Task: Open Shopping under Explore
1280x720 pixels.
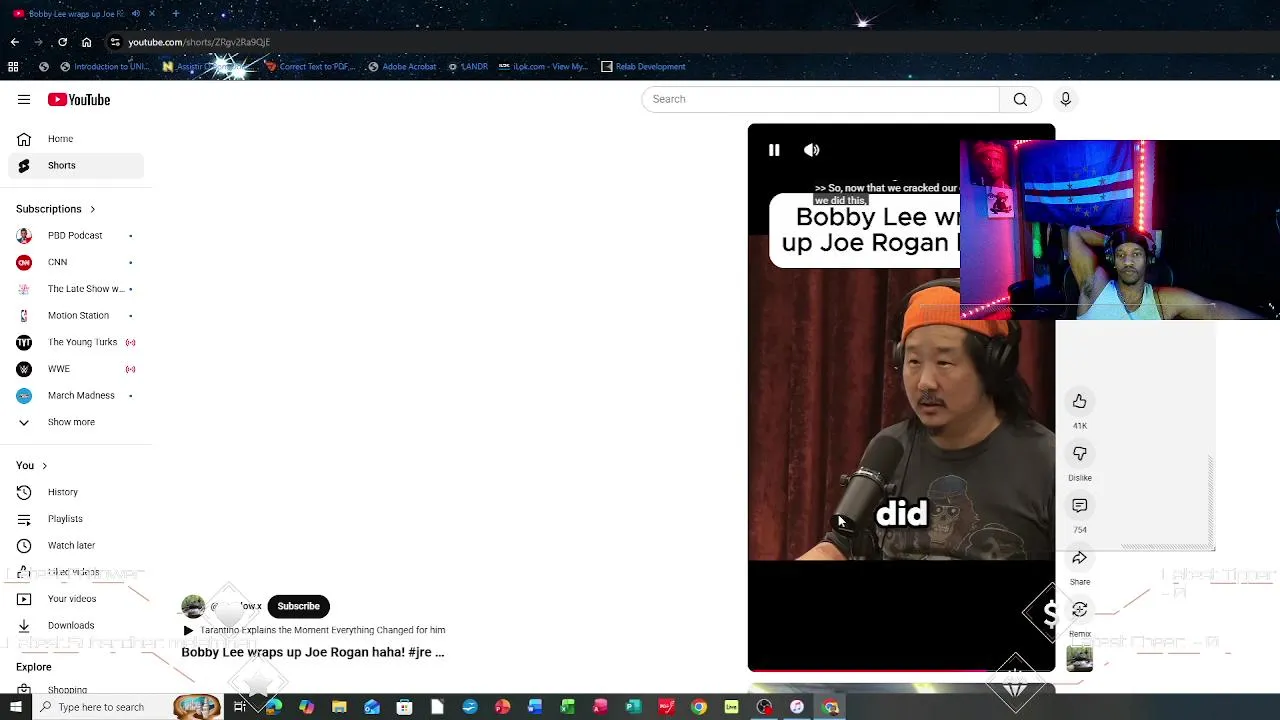Action: (x=76, y=690)
